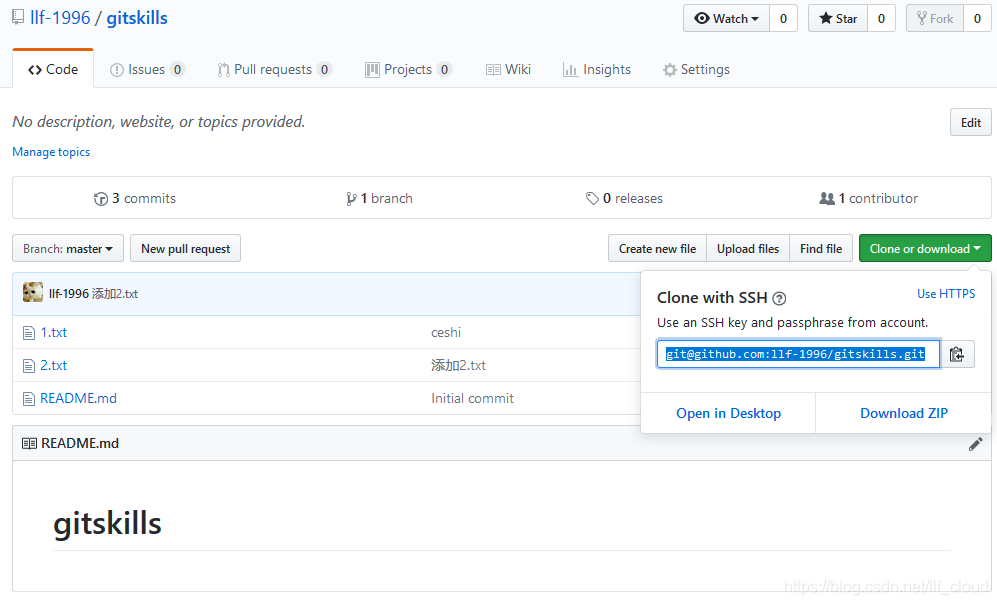Open the README.md file link
Viewport: 997px width, 605px height.
[x=78, y=399]
